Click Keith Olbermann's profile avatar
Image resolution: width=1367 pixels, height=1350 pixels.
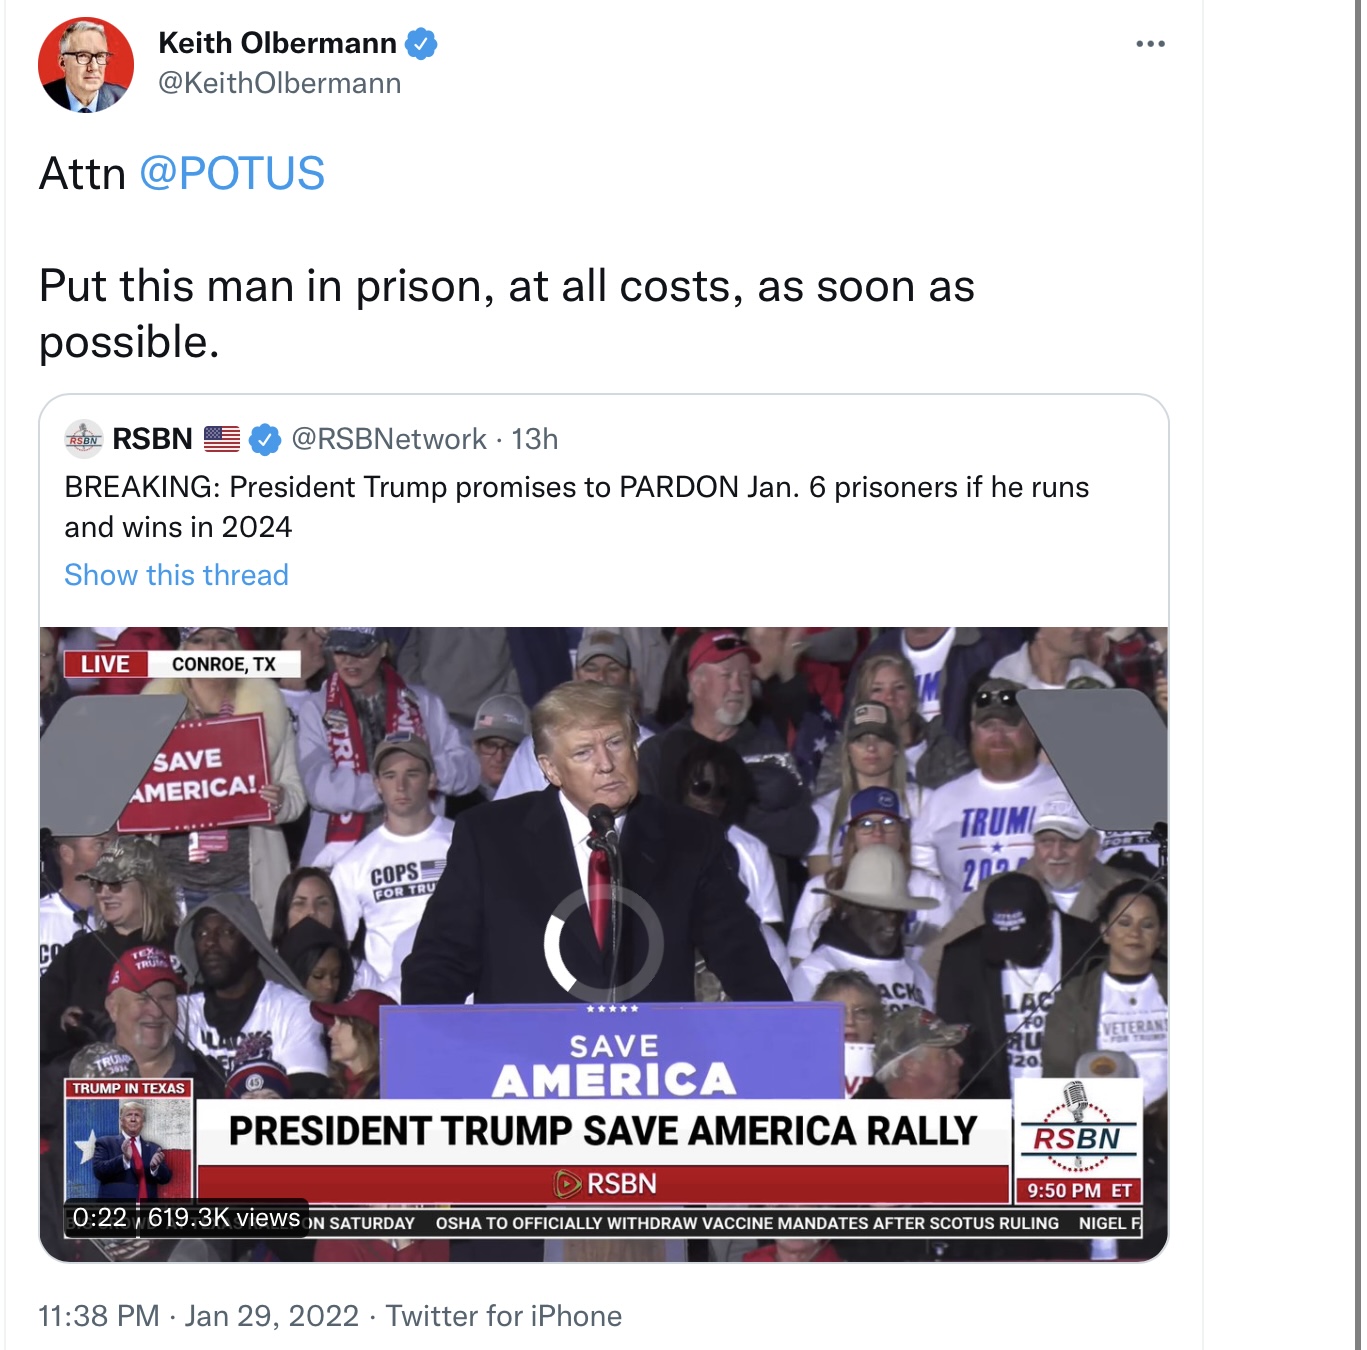tap(86, 65)
